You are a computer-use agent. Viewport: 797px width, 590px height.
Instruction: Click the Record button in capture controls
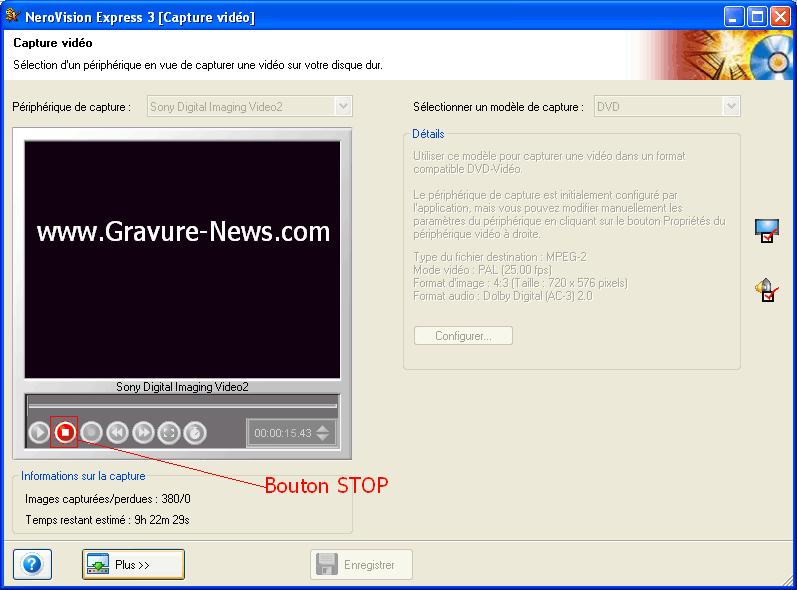[x=91, y=432]
